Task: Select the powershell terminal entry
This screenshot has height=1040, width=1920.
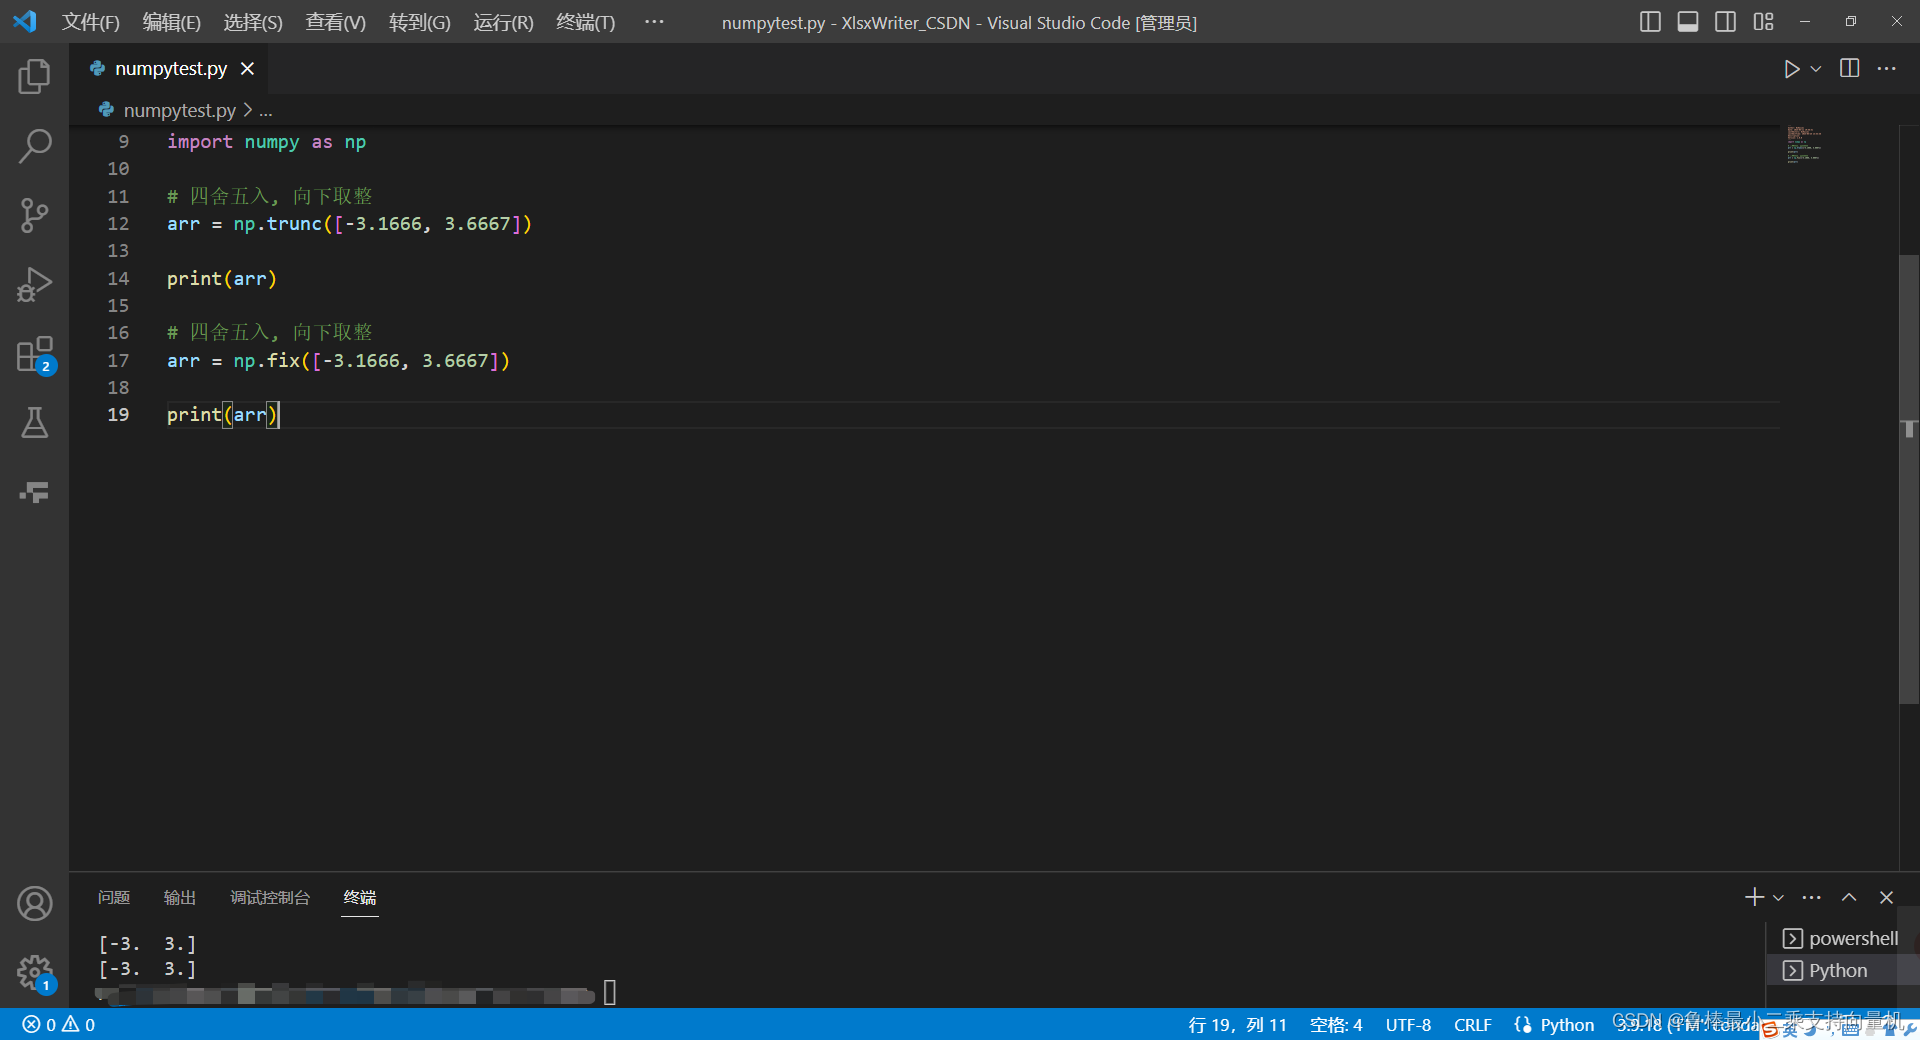Action: pos(1840,938)
